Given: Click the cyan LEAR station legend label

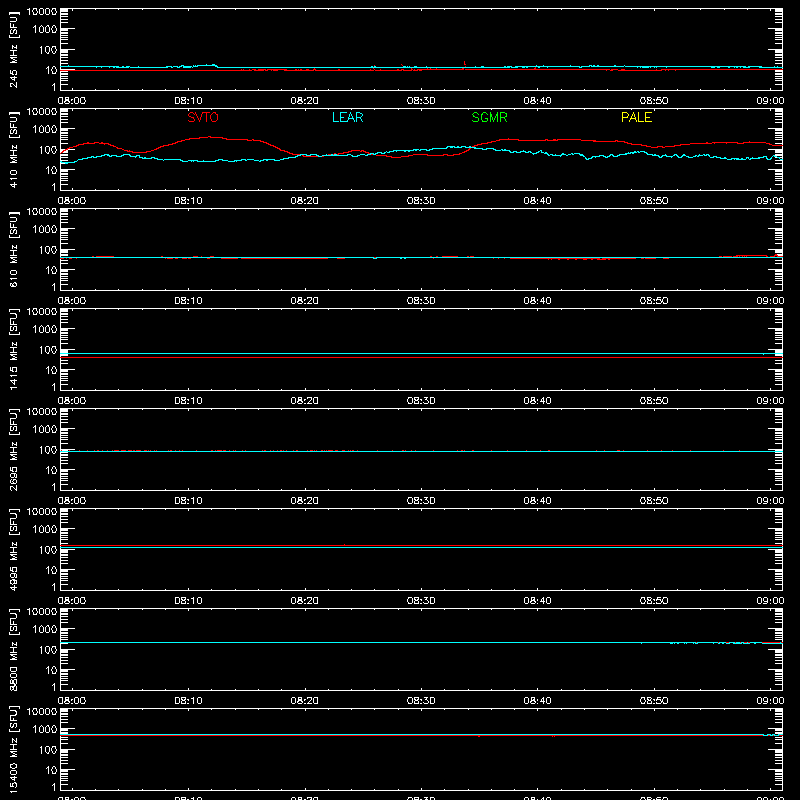Looking at the screenshot, I should [347, 117].
